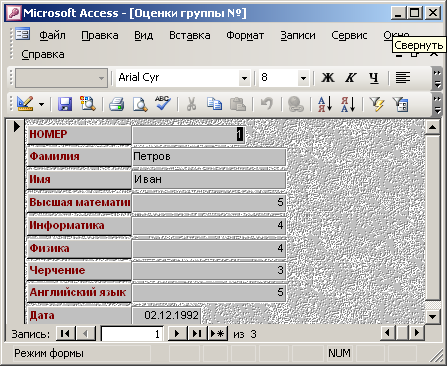The height and width of the screenshot is (366, 447).
Task: Sort ascending with the А-Я icon
Action: tap(325, 104)
